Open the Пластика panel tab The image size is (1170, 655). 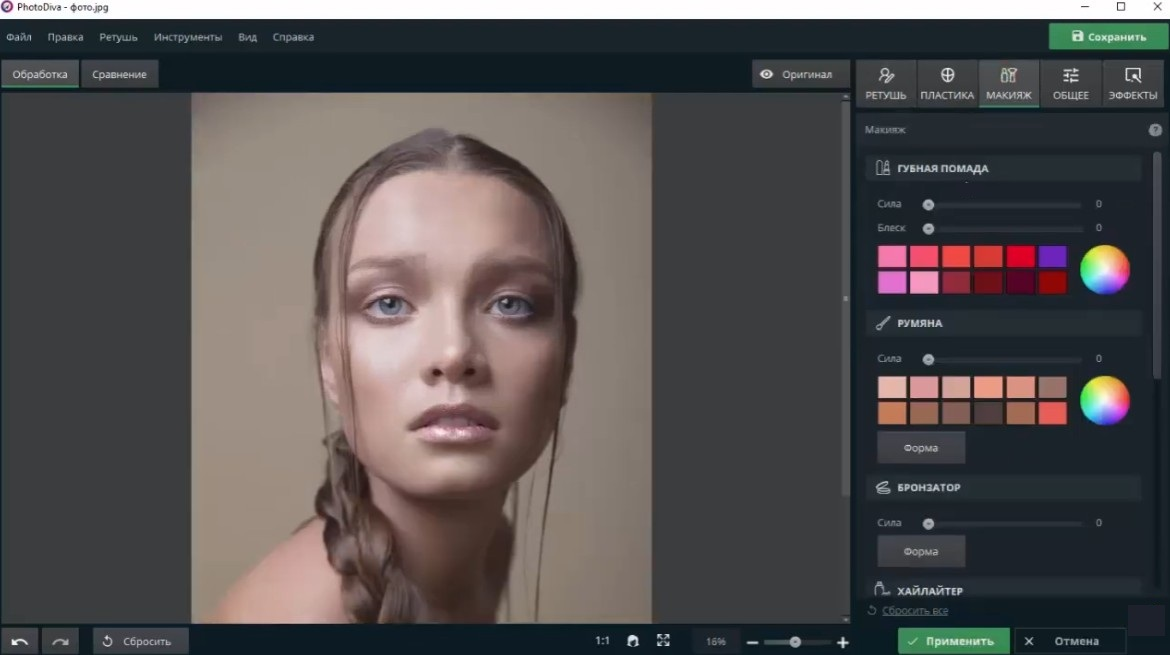coord(947,84)
